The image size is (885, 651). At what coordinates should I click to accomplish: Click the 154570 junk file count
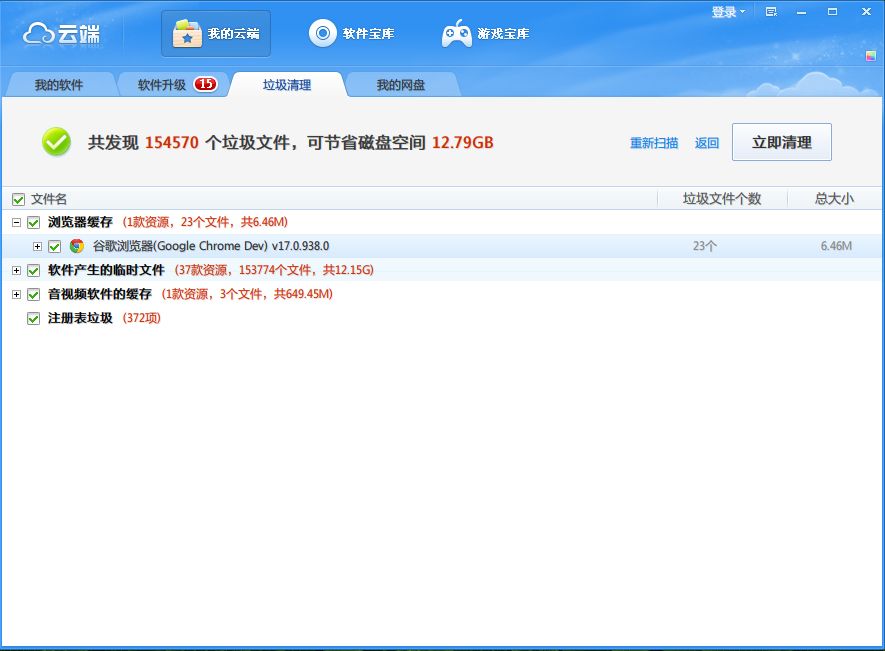172,142
